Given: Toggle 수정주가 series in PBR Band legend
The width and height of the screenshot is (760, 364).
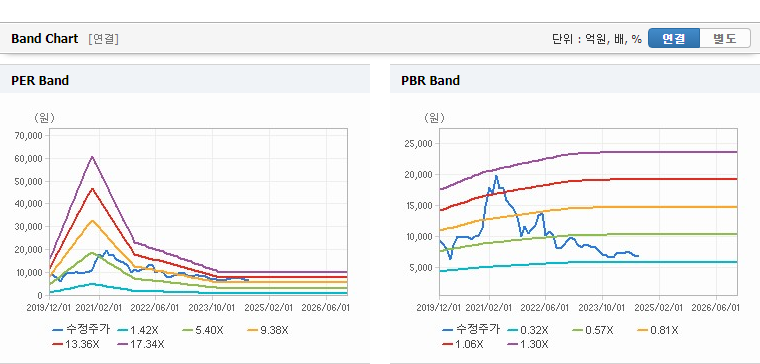Looking at the screenshot, I should coord(471,330).
